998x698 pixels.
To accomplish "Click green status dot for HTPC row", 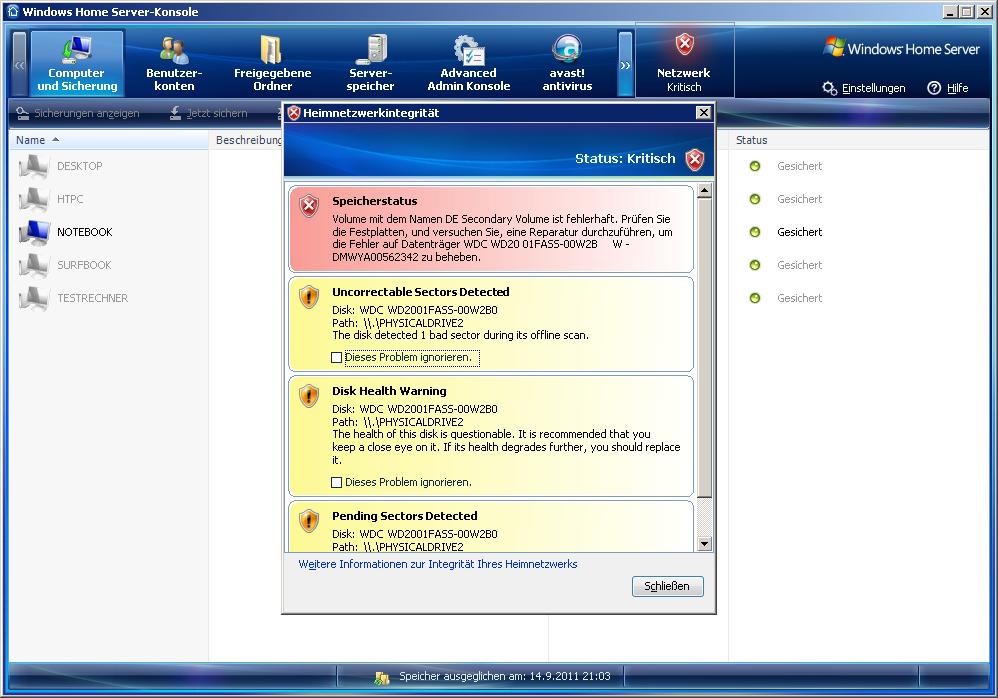I will [755, 199].
